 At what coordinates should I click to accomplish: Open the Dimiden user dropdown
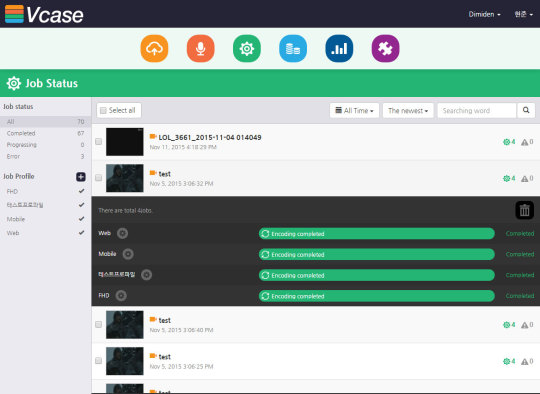pyautogui.click(x=484, y=14)
